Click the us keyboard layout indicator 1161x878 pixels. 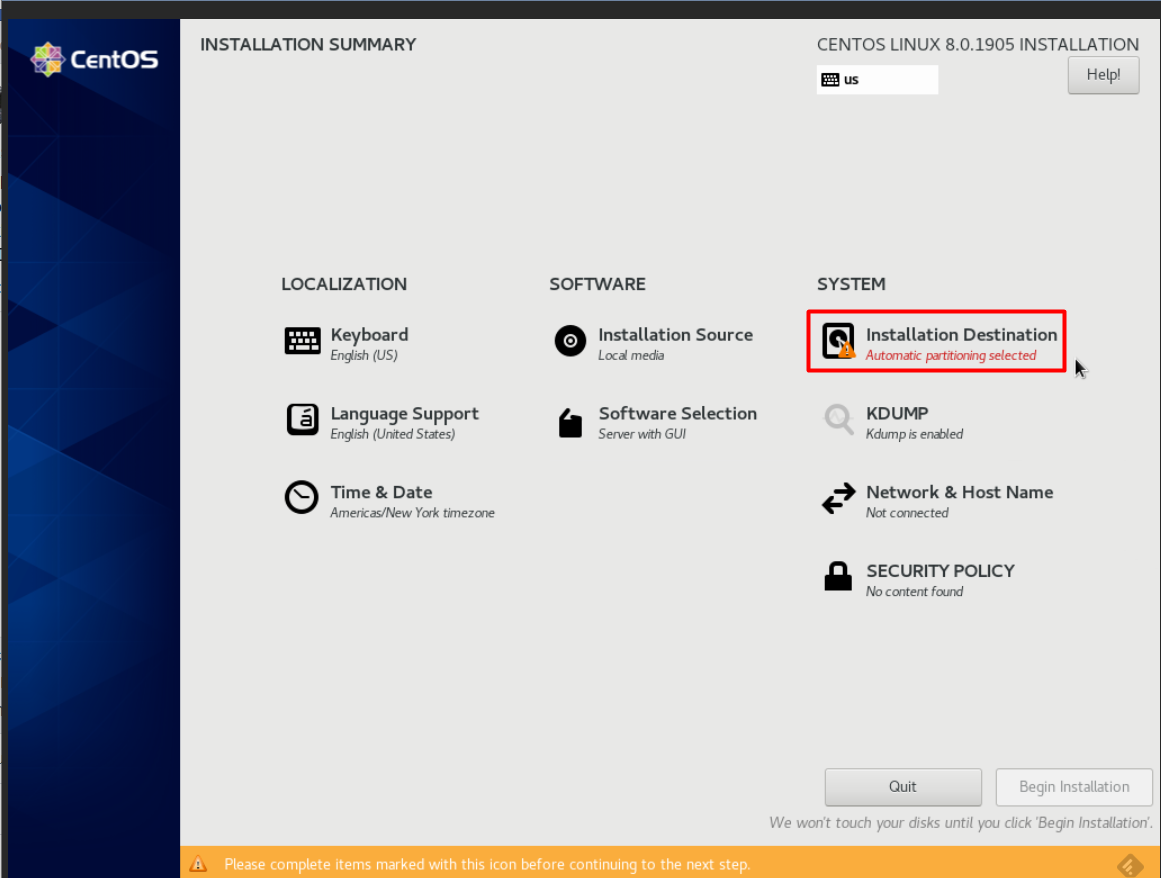click(x=877, y=80)
